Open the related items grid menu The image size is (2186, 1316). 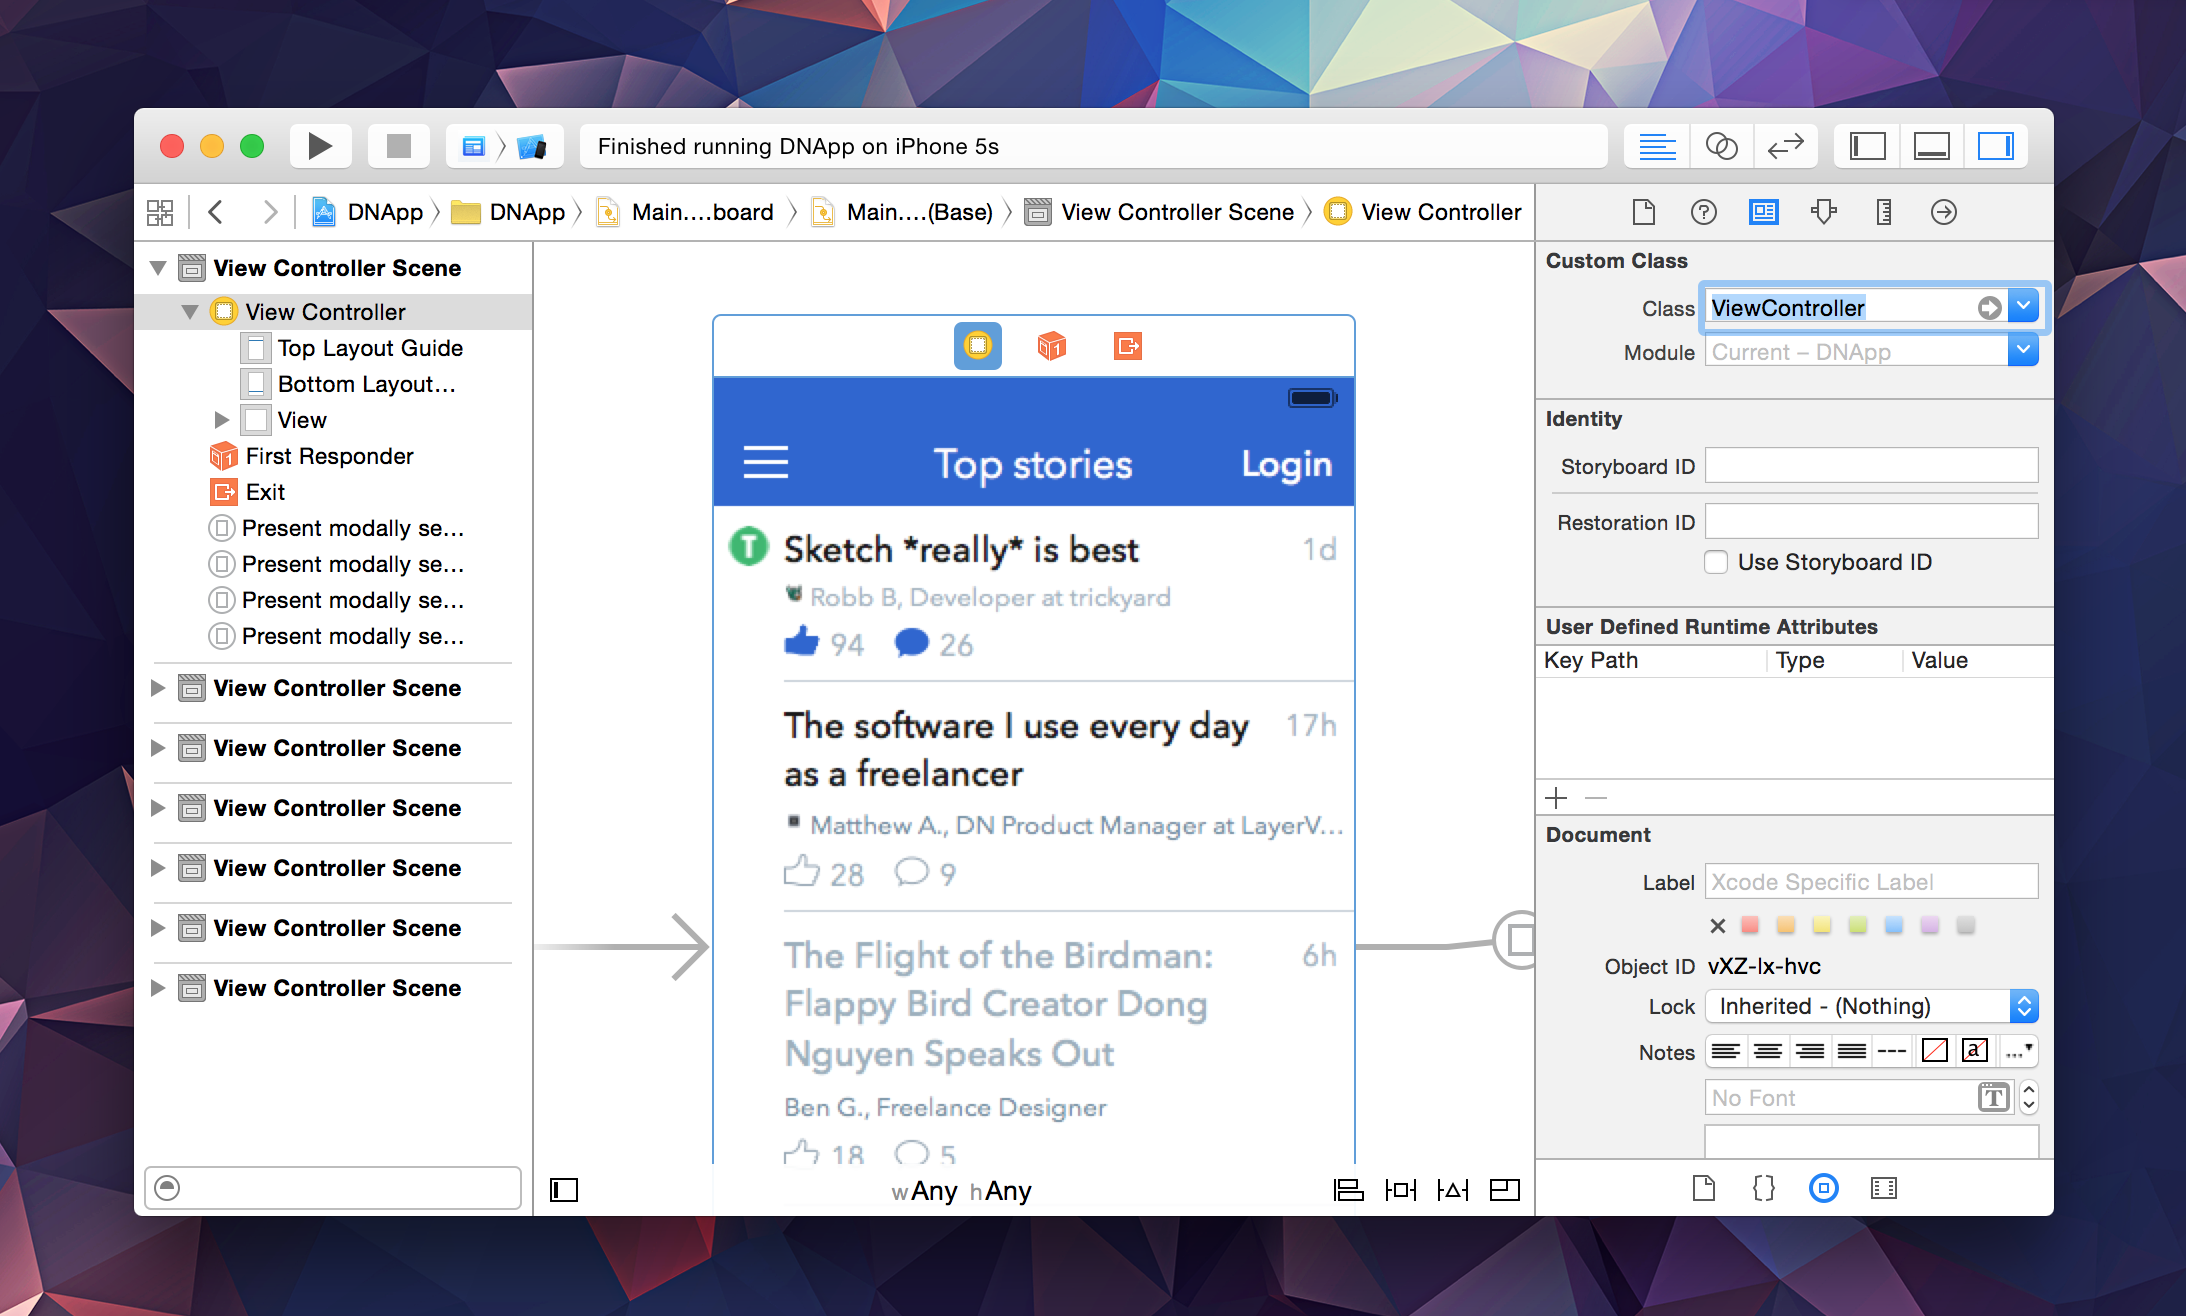pyautogui.click(x=160, y=212)
